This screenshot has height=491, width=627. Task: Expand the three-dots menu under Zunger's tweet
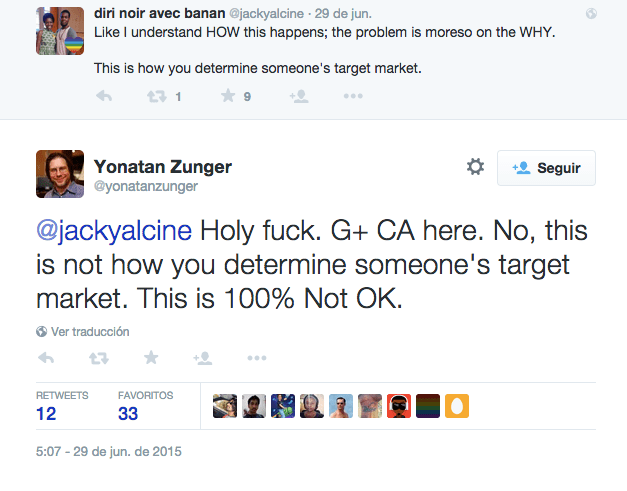(257, 358)
